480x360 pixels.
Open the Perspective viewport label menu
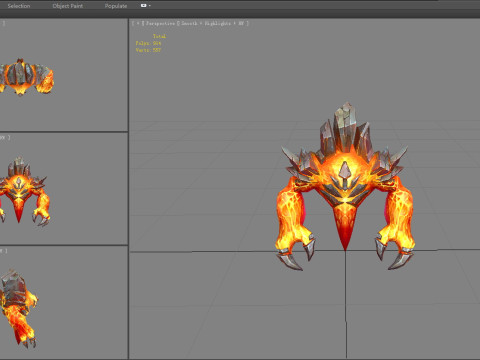(x=160, y=23)
